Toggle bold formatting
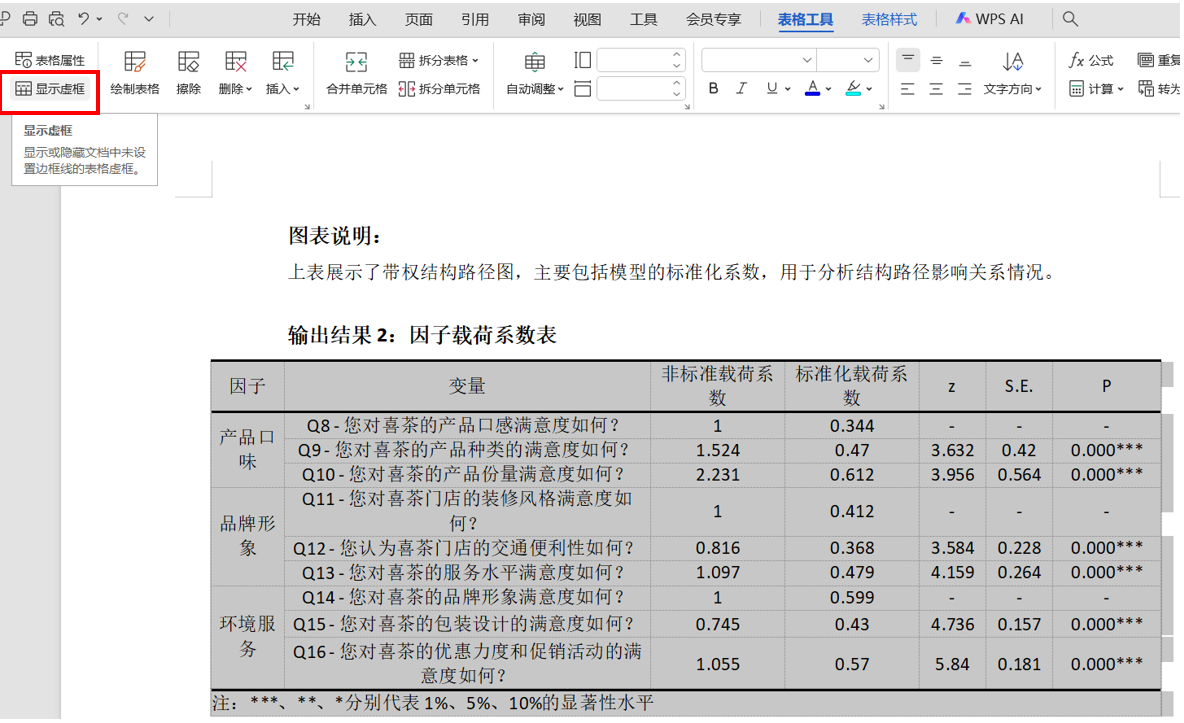Viewport: 1184px width, 723px height. coord(714,88)
